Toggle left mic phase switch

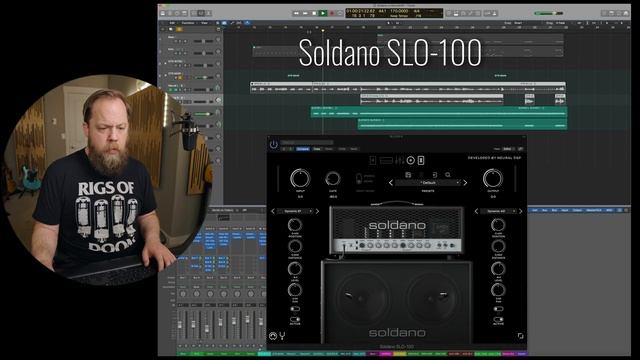(x=294, y=309)
